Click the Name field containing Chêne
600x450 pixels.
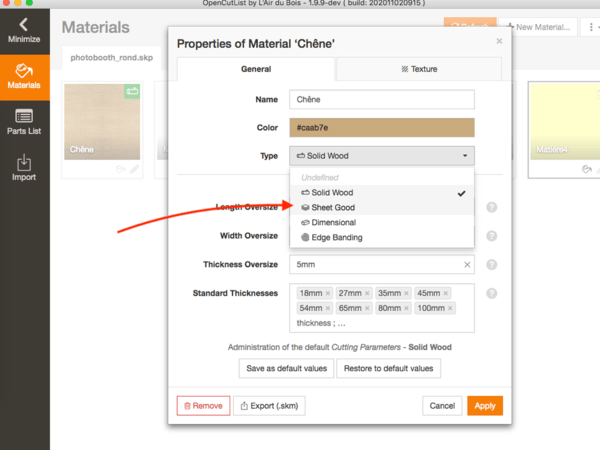click(x=381, y=99)
